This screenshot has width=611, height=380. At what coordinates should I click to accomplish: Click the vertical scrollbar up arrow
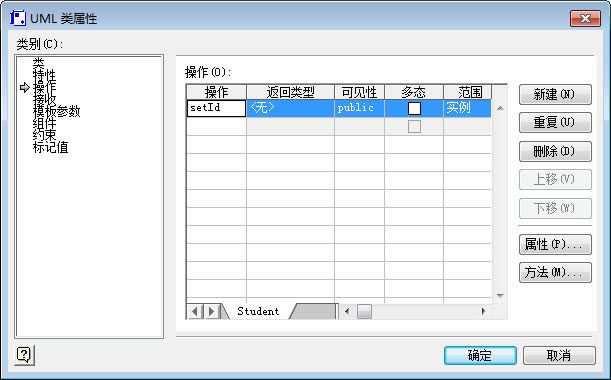pos(500,108)
